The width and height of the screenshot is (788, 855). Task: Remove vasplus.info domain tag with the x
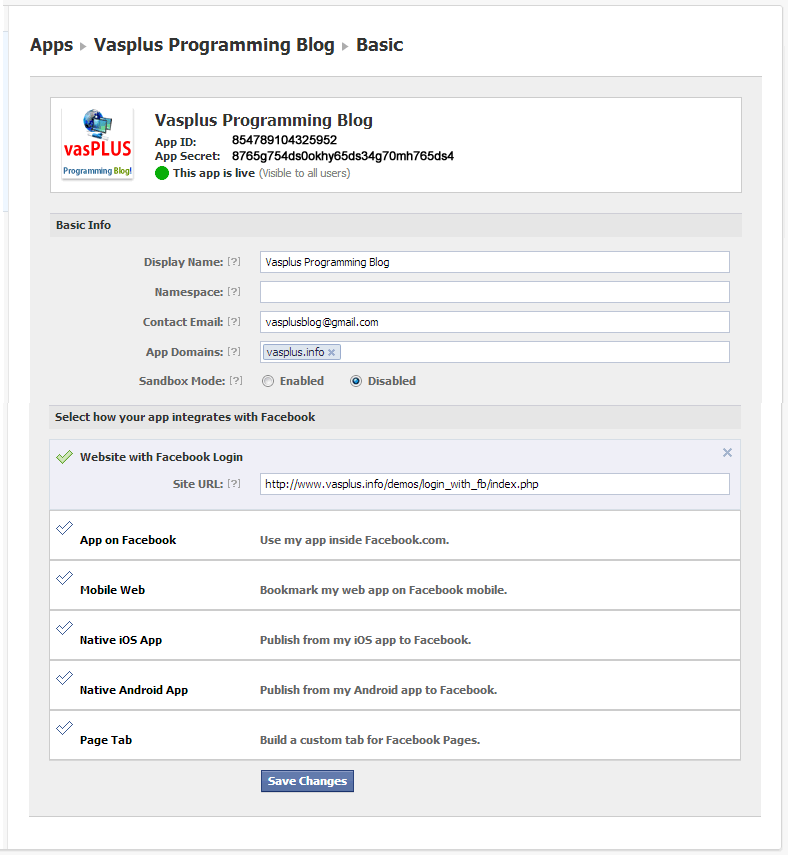coord(331,353)
